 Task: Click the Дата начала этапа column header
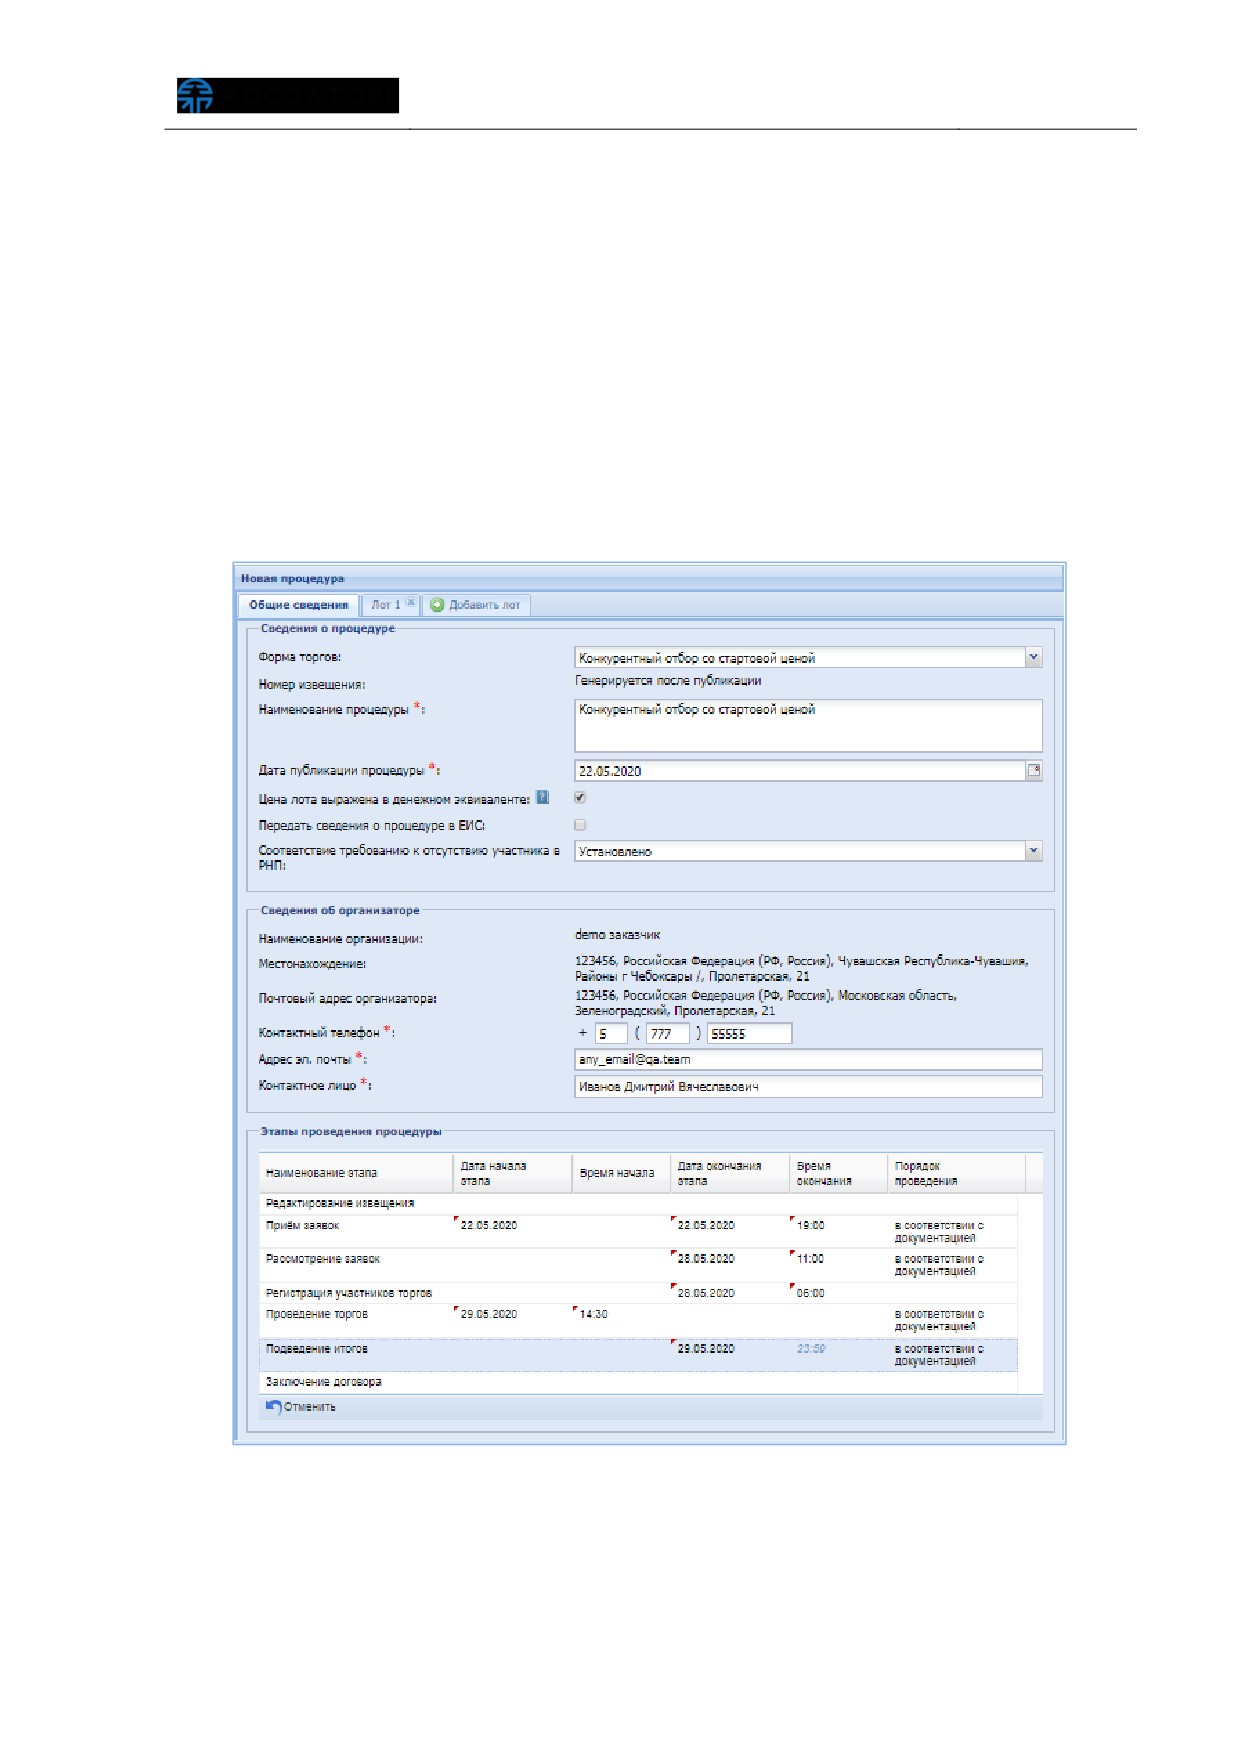click(512, 1173)
